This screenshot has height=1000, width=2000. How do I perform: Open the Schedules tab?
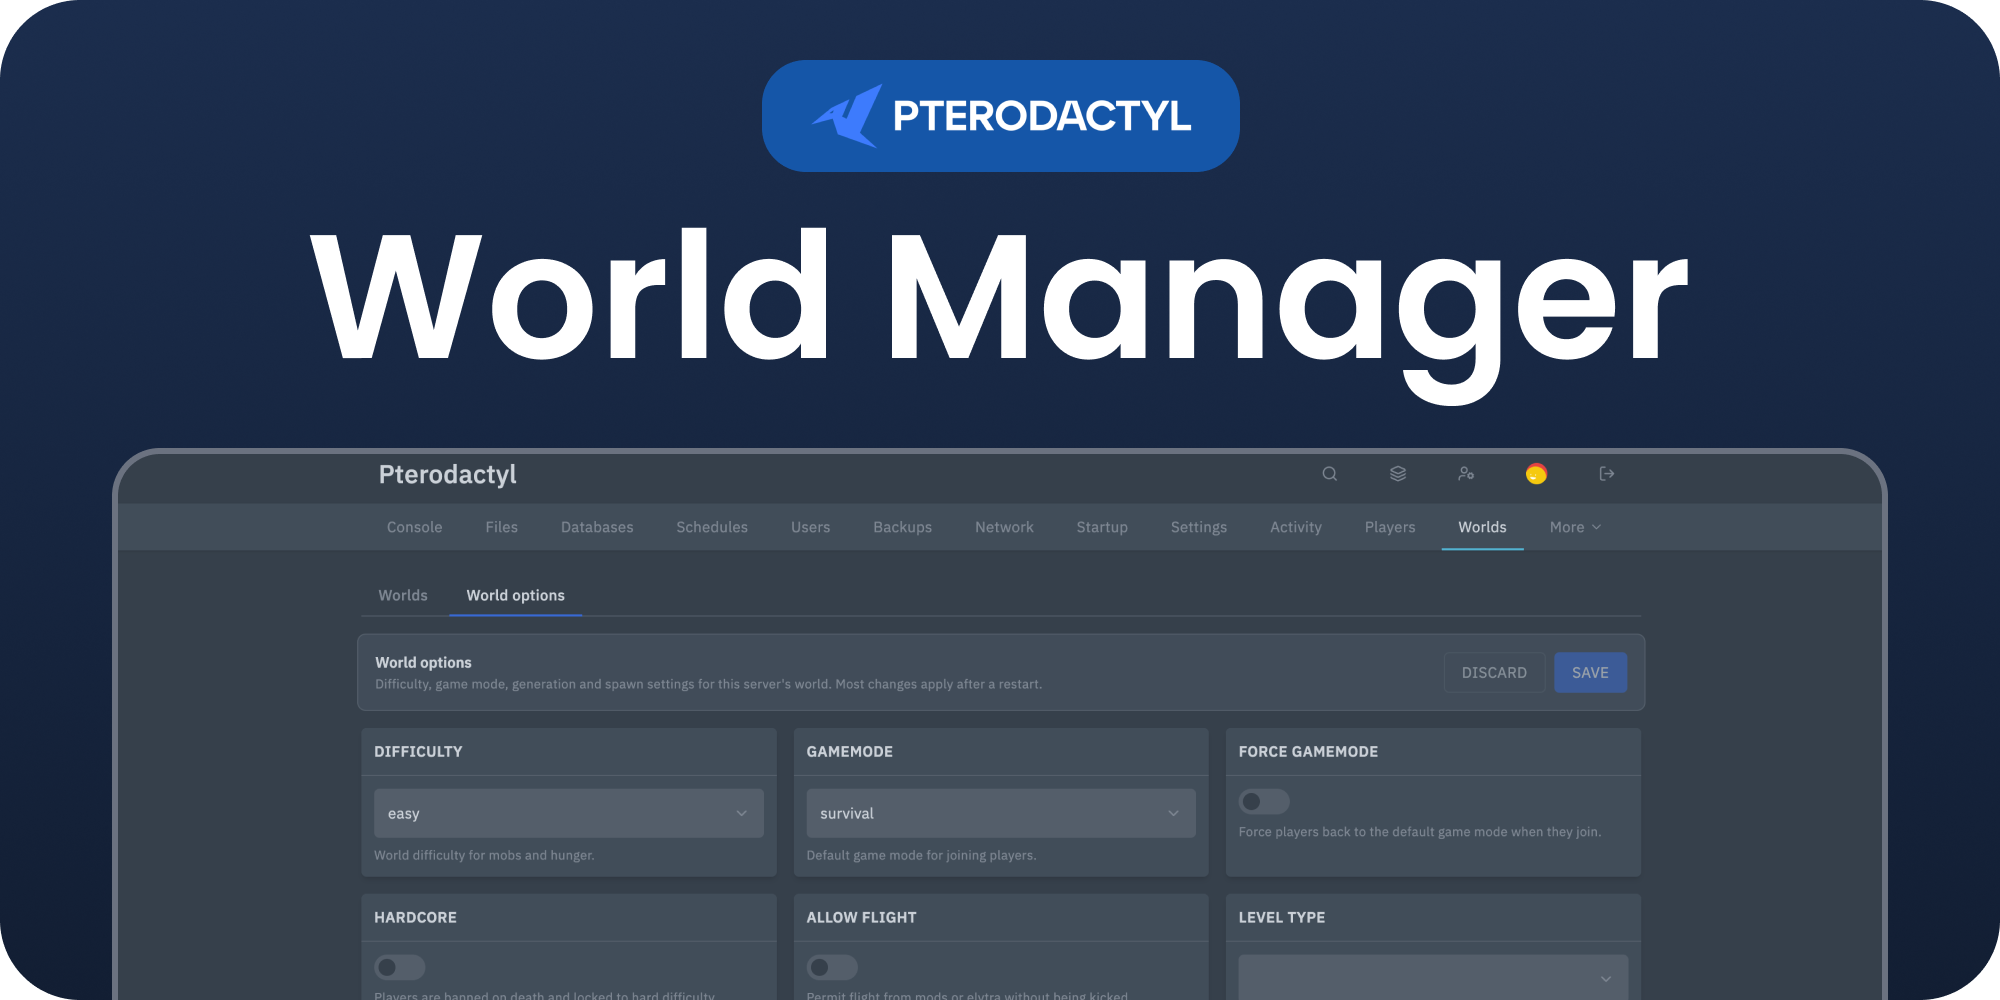(712, 527)
